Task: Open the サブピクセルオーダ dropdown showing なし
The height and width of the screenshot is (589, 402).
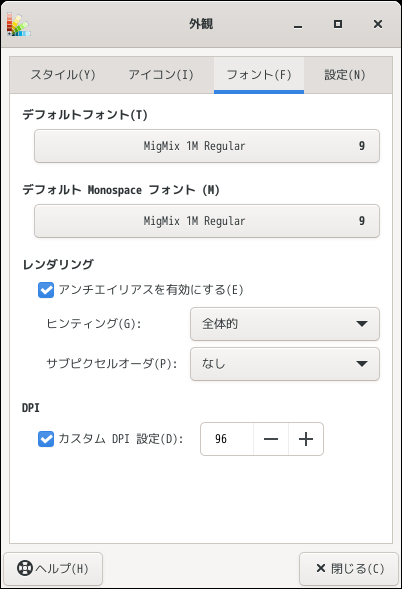Action: (285, 364)
